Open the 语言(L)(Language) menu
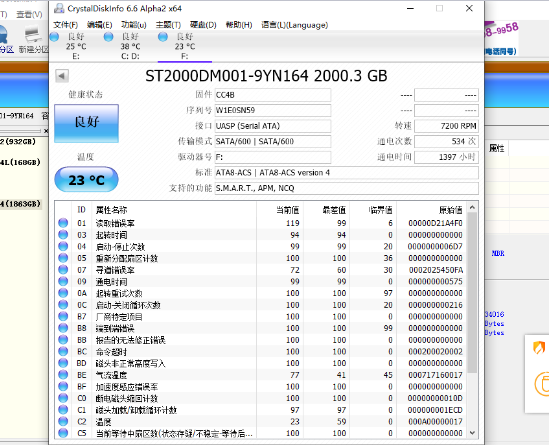This screenshot has width=549, height=445. [x=294, y=25]
